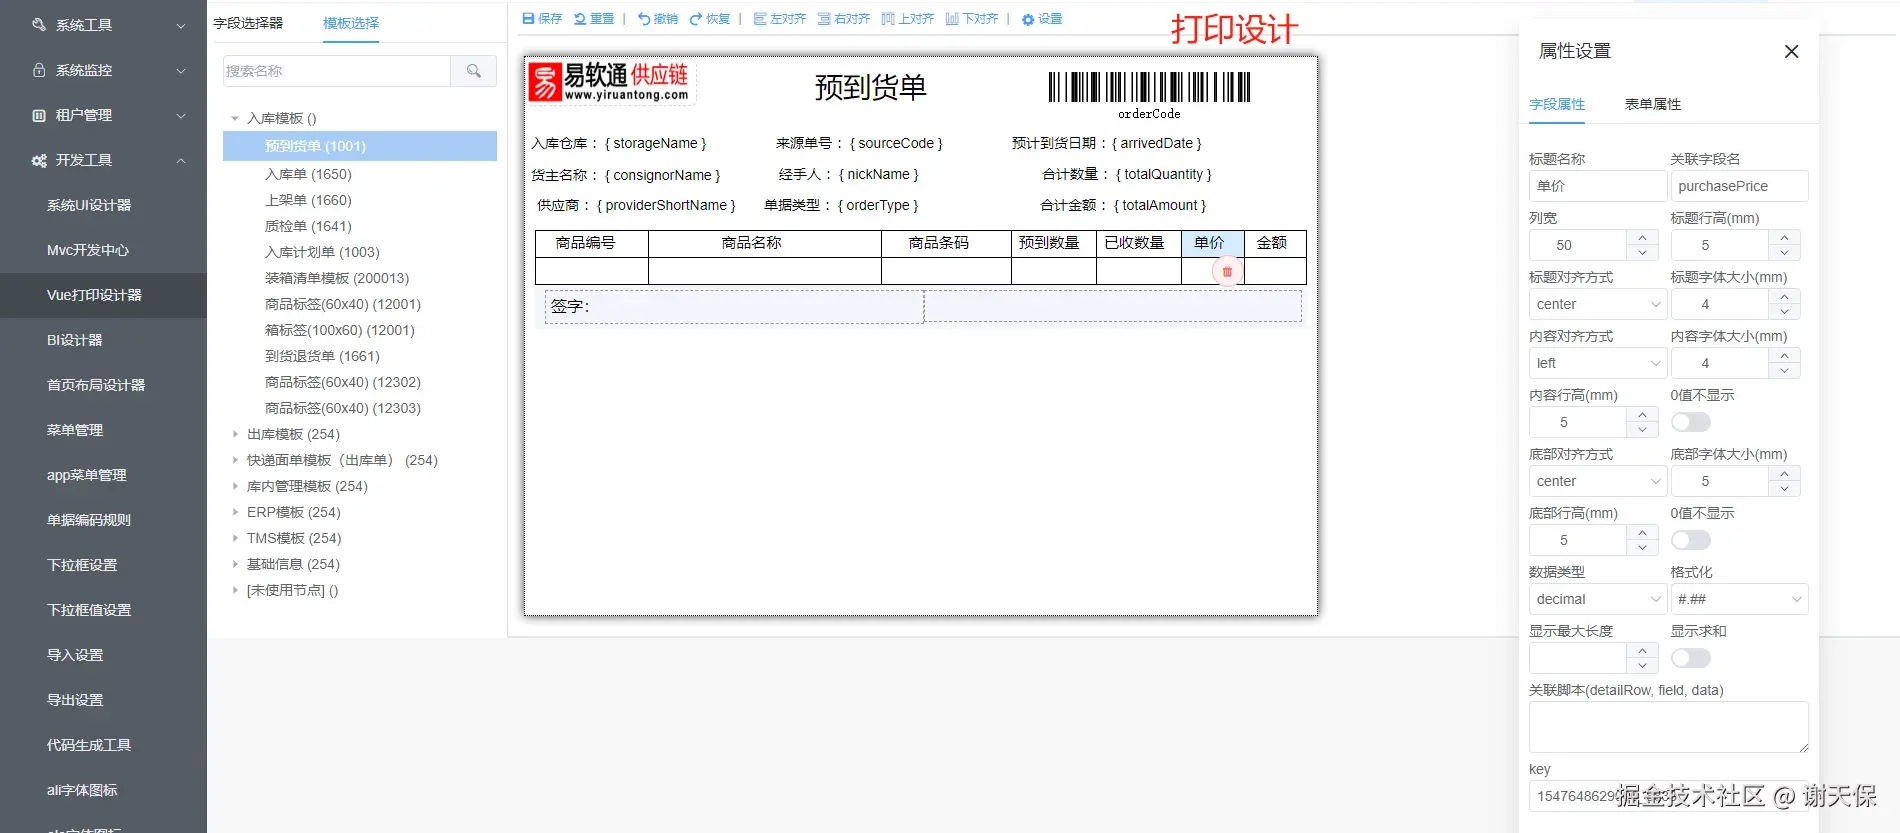Increase the 标题字体大小 with up arrow
The width and height of the screenshot is (1900, 833).
1784,297
